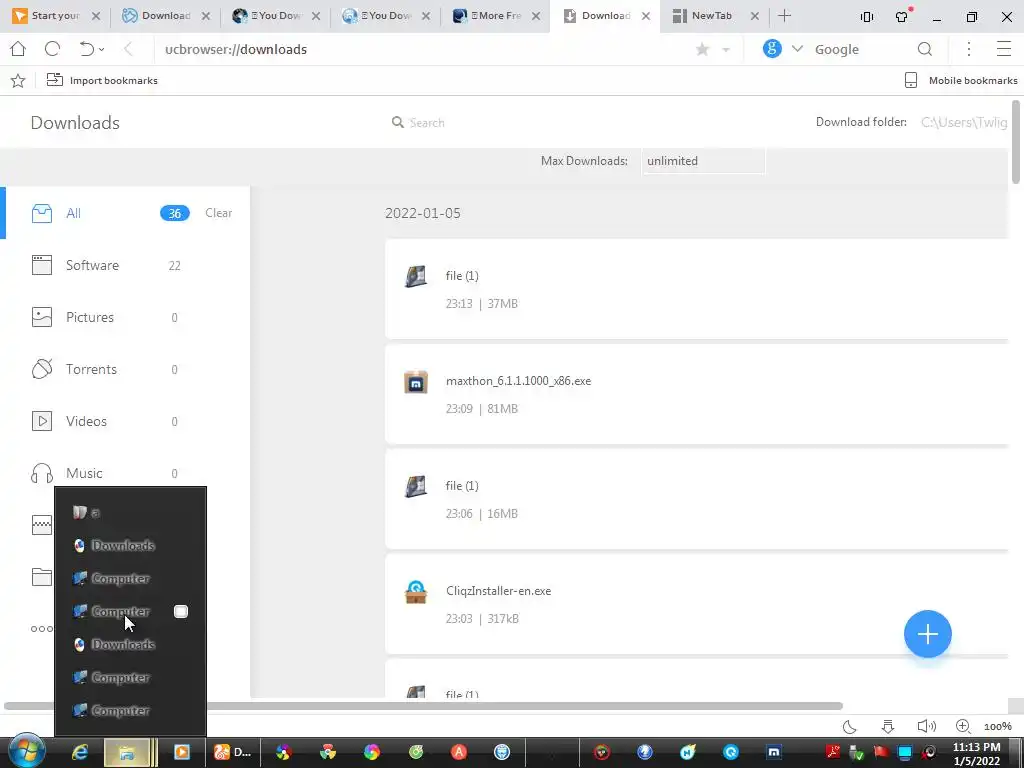Click the white square button in taskbar popup
The image size is (1024, 768).
click(181, 611)
